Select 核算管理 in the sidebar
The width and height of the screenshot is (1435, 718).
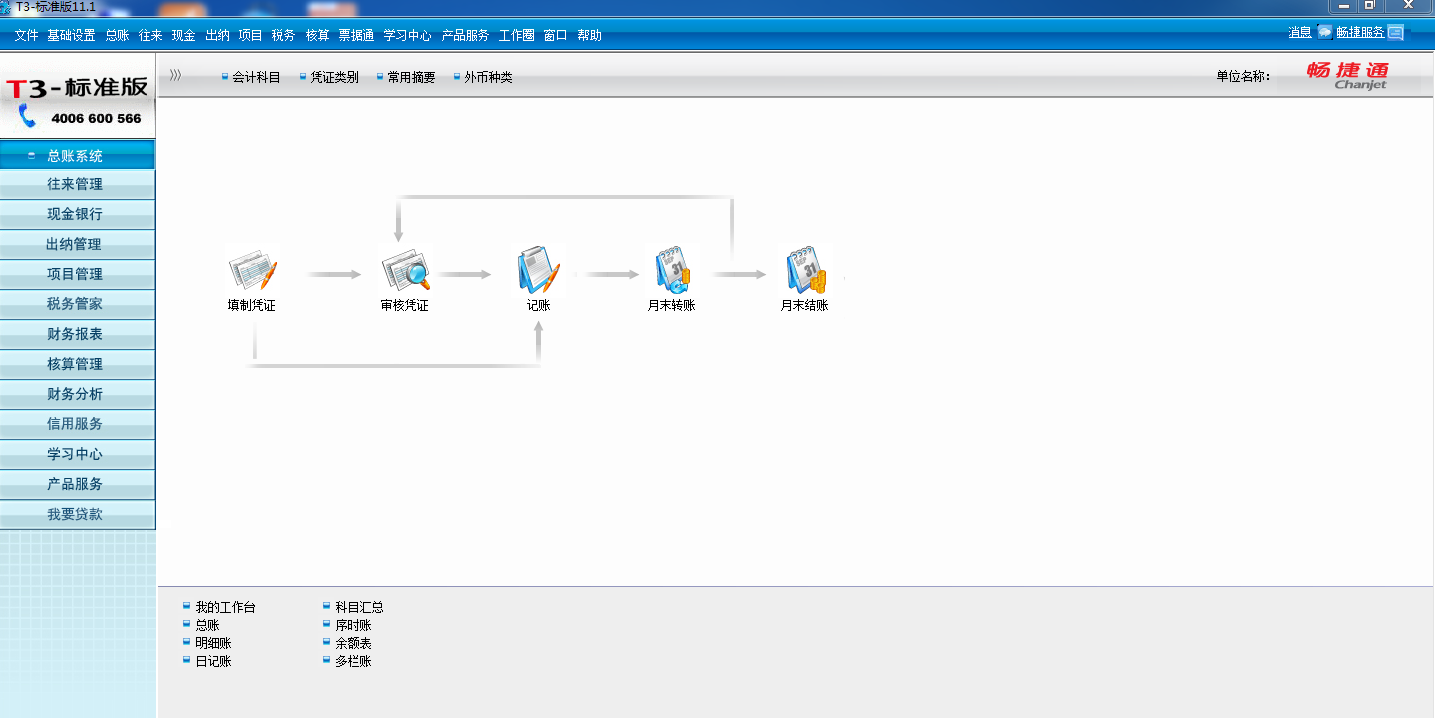click(x=77, y=364)
